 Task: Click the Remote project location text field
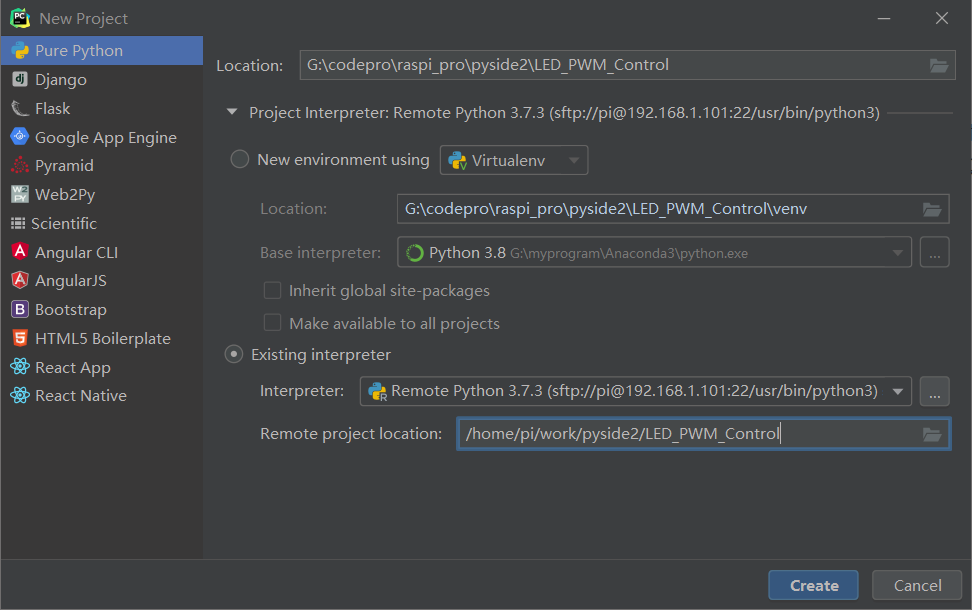click(704, 434)
